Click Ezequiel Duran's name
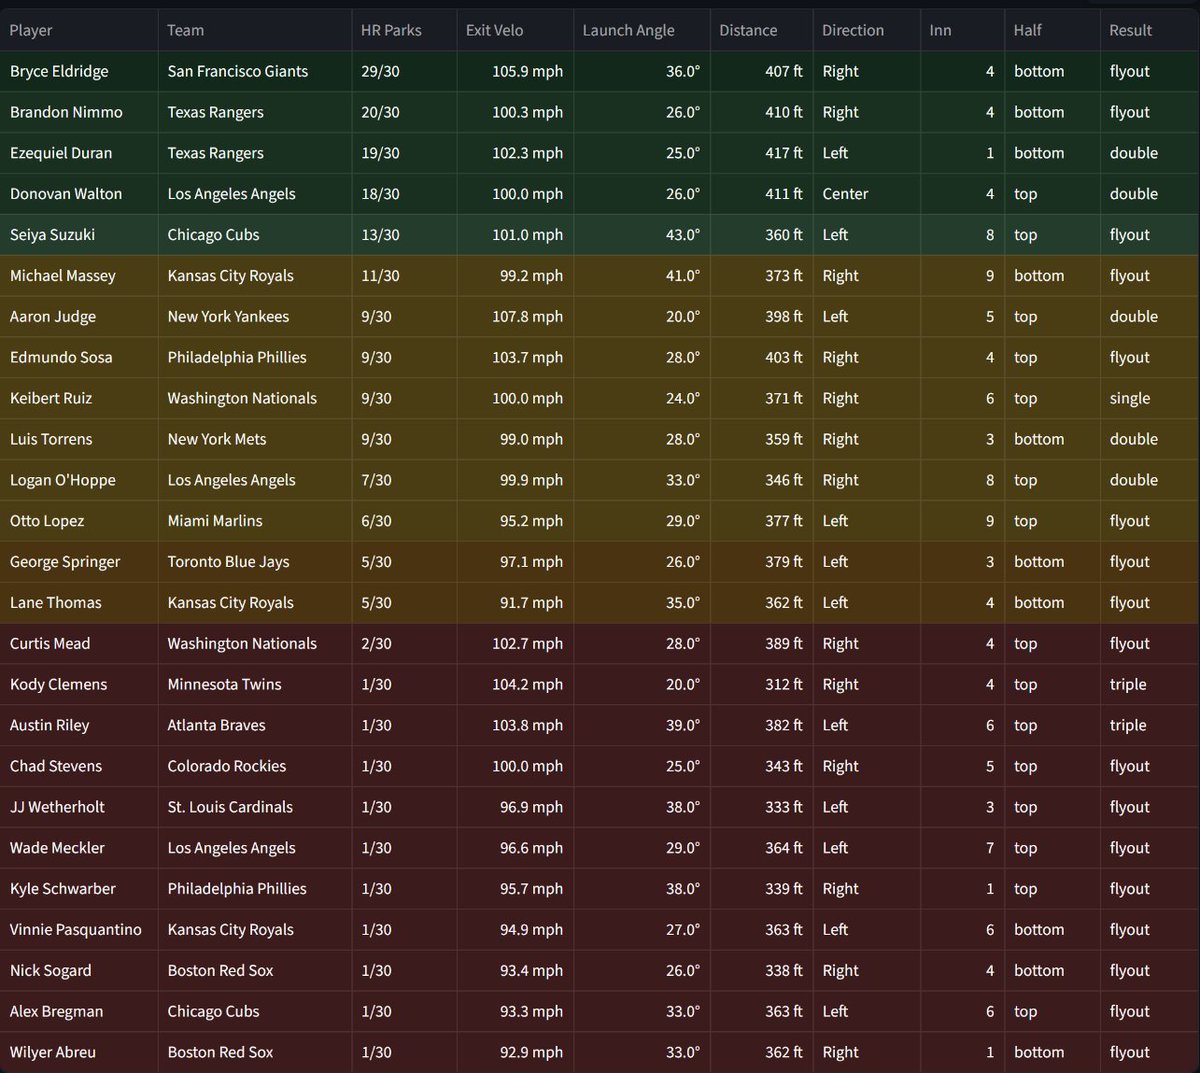 point(61,153)
